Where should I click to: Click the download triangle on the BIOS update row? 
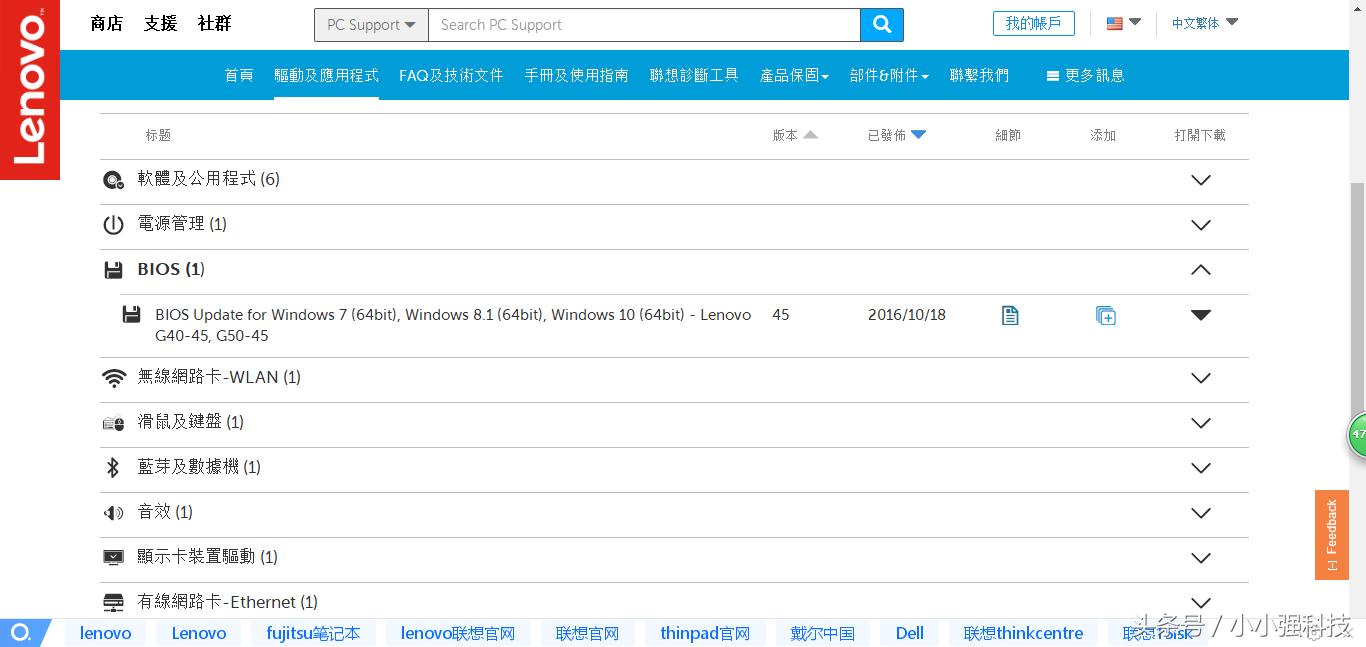click(1200, 314)
